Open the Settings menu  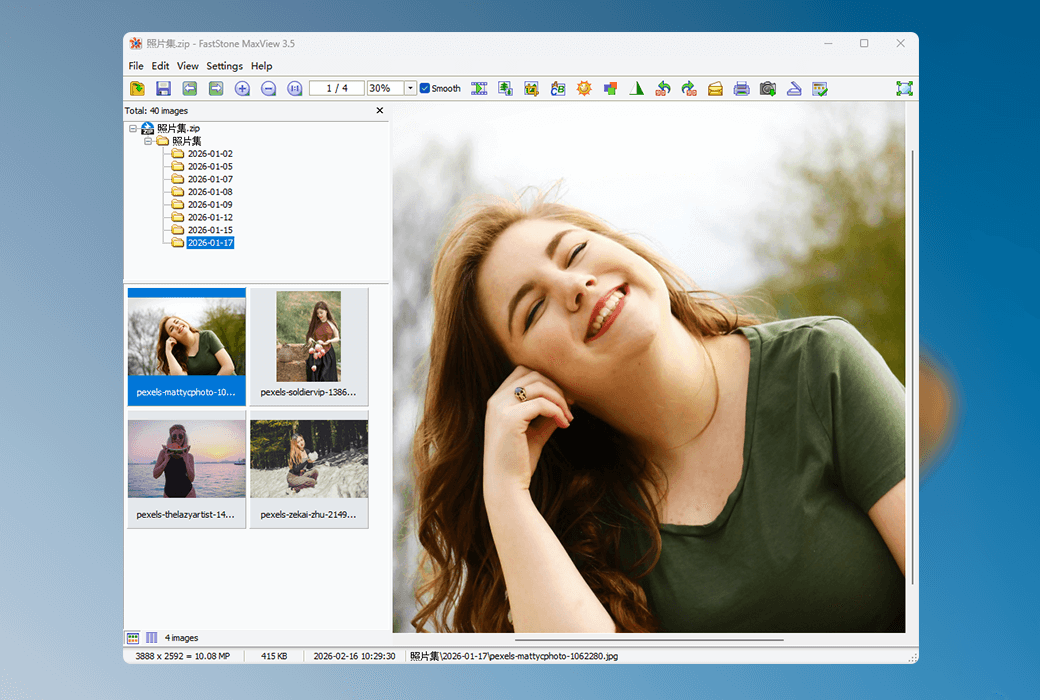pos(224,65)
